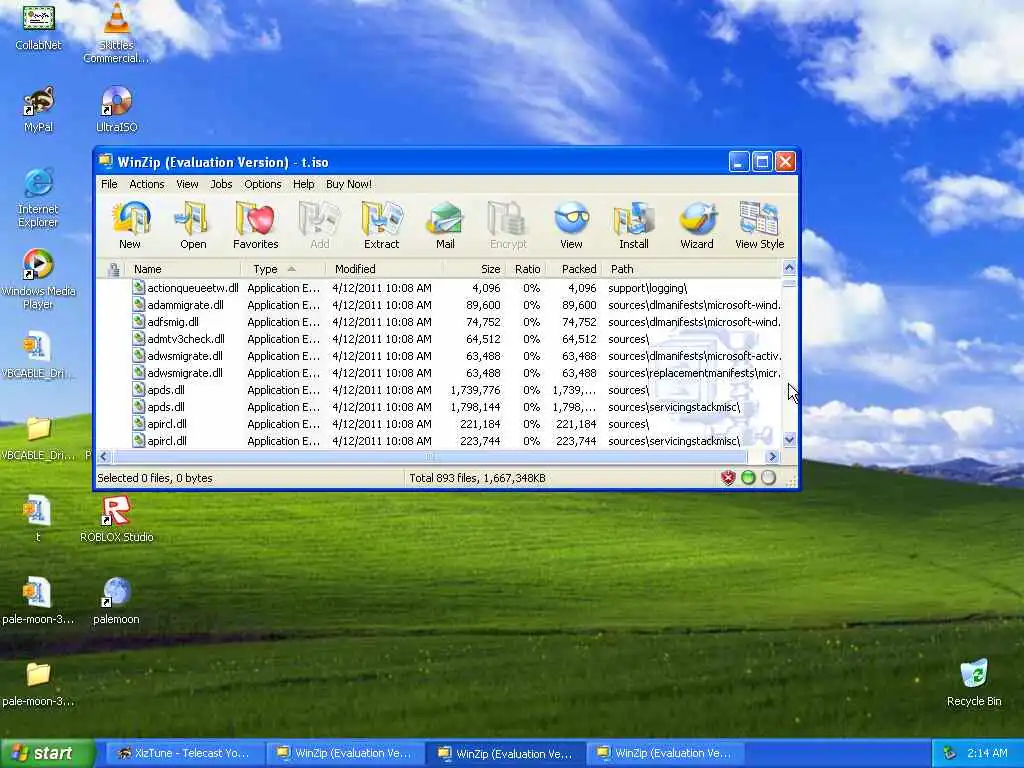Sort by the Type column header
The height and width of the screenshot is (768, 1024).
point(283,269)
